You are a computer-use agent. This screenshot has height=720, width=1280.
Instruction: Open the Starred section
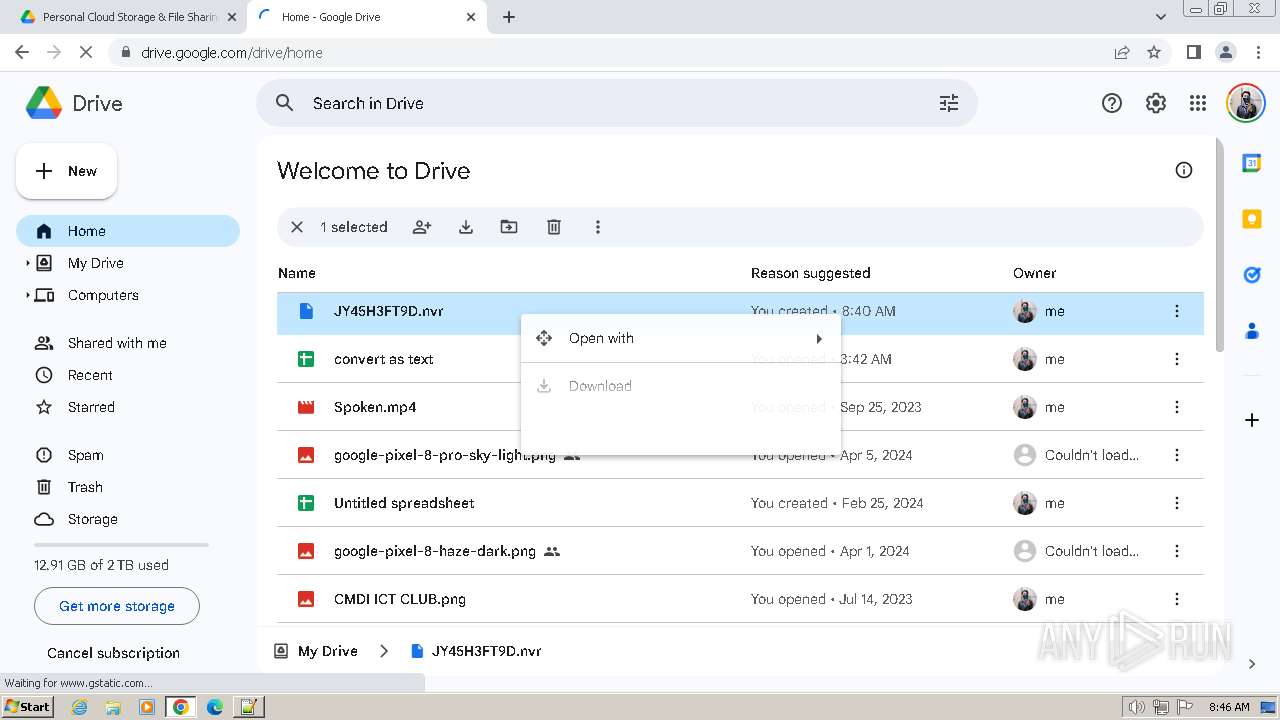pos(91,407)
